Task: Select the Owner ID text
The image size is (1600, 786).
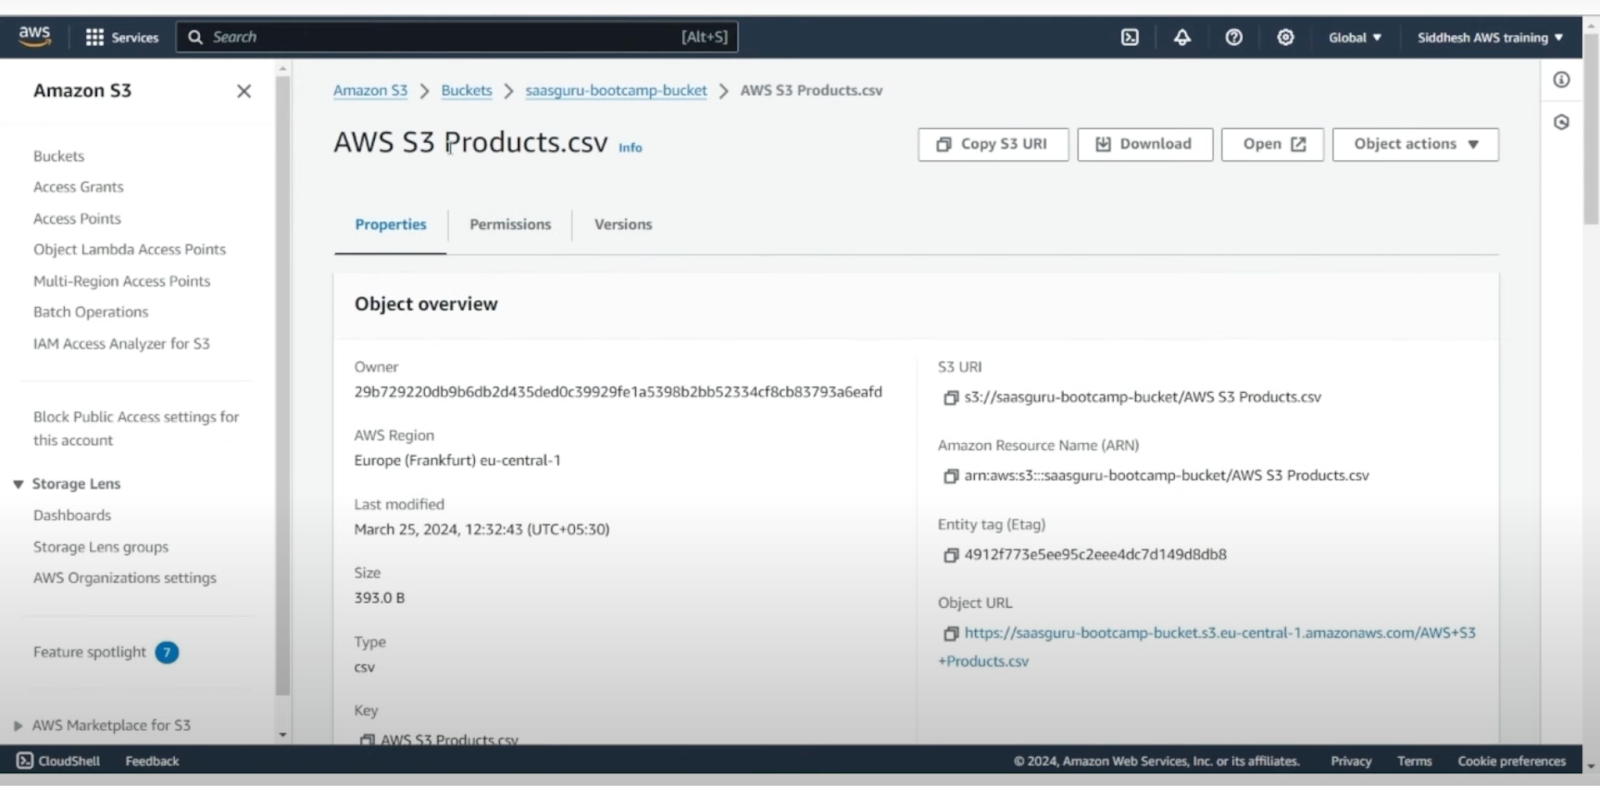Action: click(x=618, y=392)
